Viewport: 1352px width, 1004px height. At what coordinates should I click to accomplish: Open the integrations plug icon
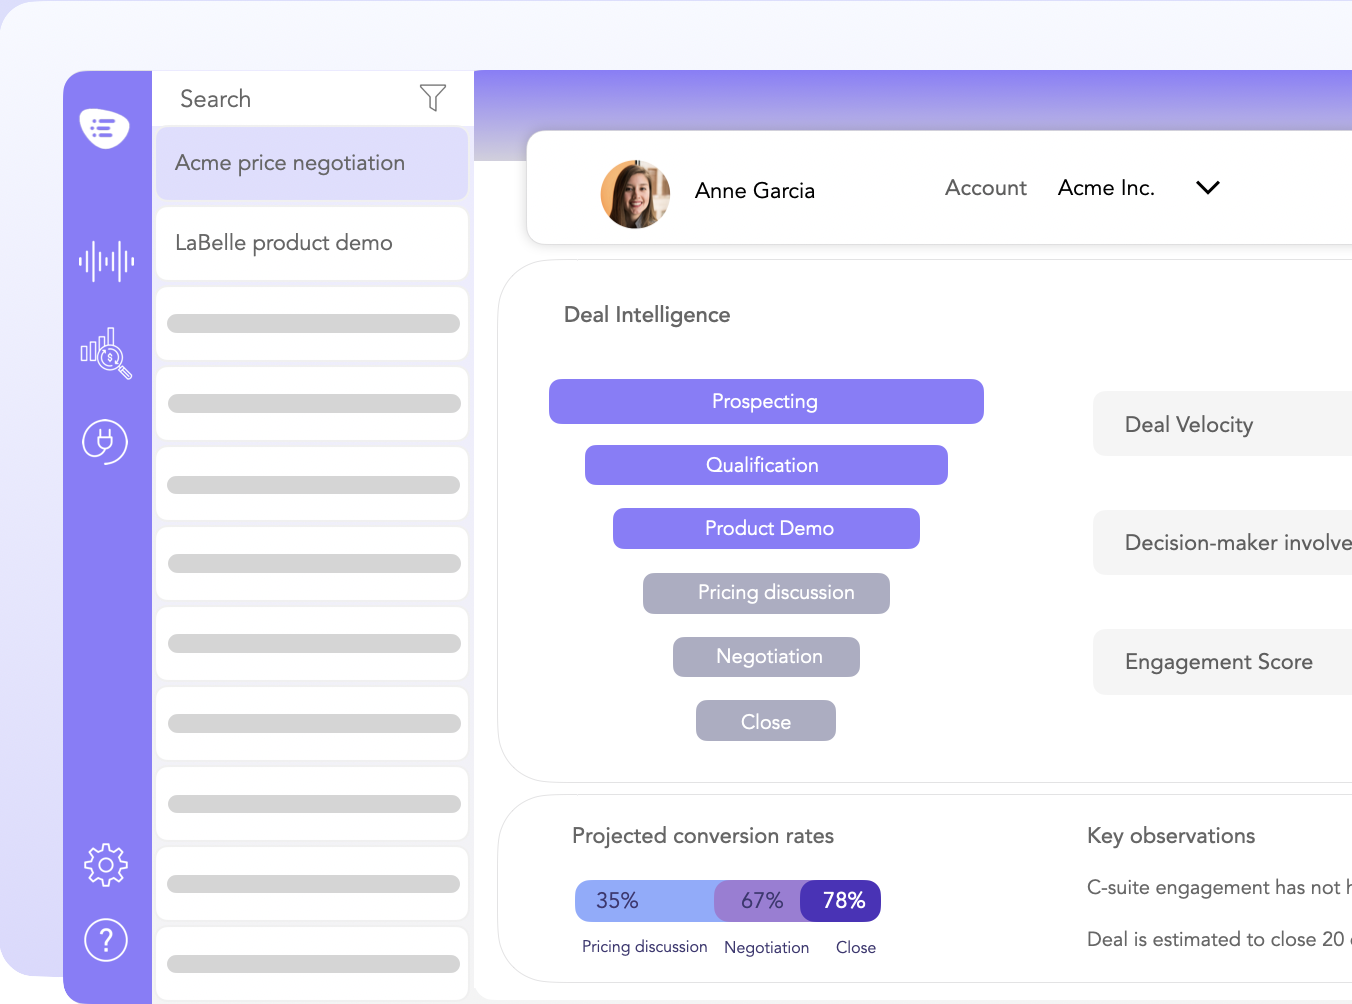(x=105, y=441)
